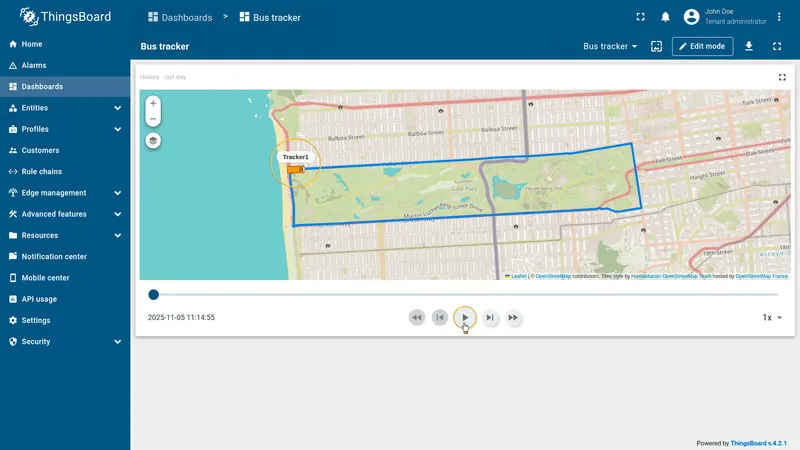Screen dimensions: 800x450
Task: Click the timeline slider handle
Action: (154, 294)
